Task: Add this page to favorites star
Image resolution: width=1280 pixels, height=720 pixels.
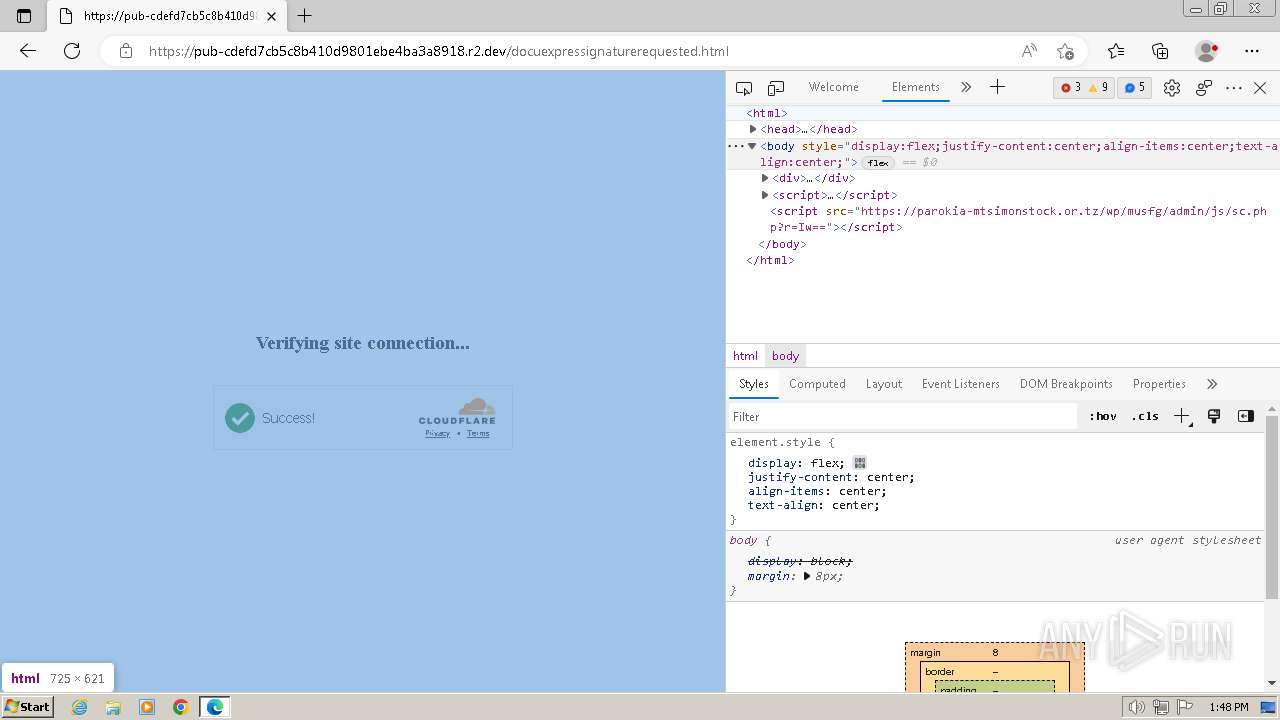Action: tap(1065, 51)
